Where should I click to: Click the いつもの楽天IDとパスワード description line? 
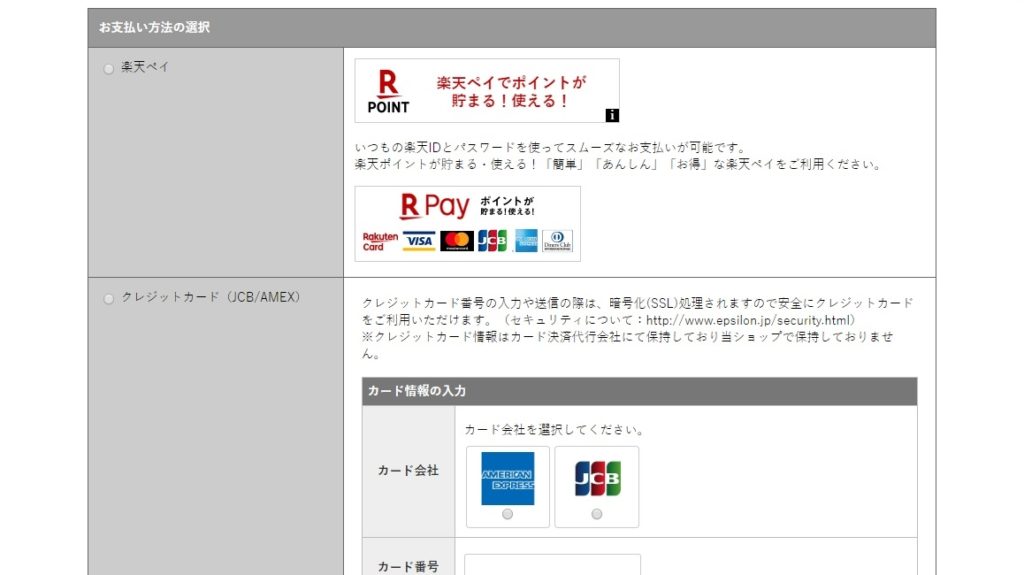(550, 148)
